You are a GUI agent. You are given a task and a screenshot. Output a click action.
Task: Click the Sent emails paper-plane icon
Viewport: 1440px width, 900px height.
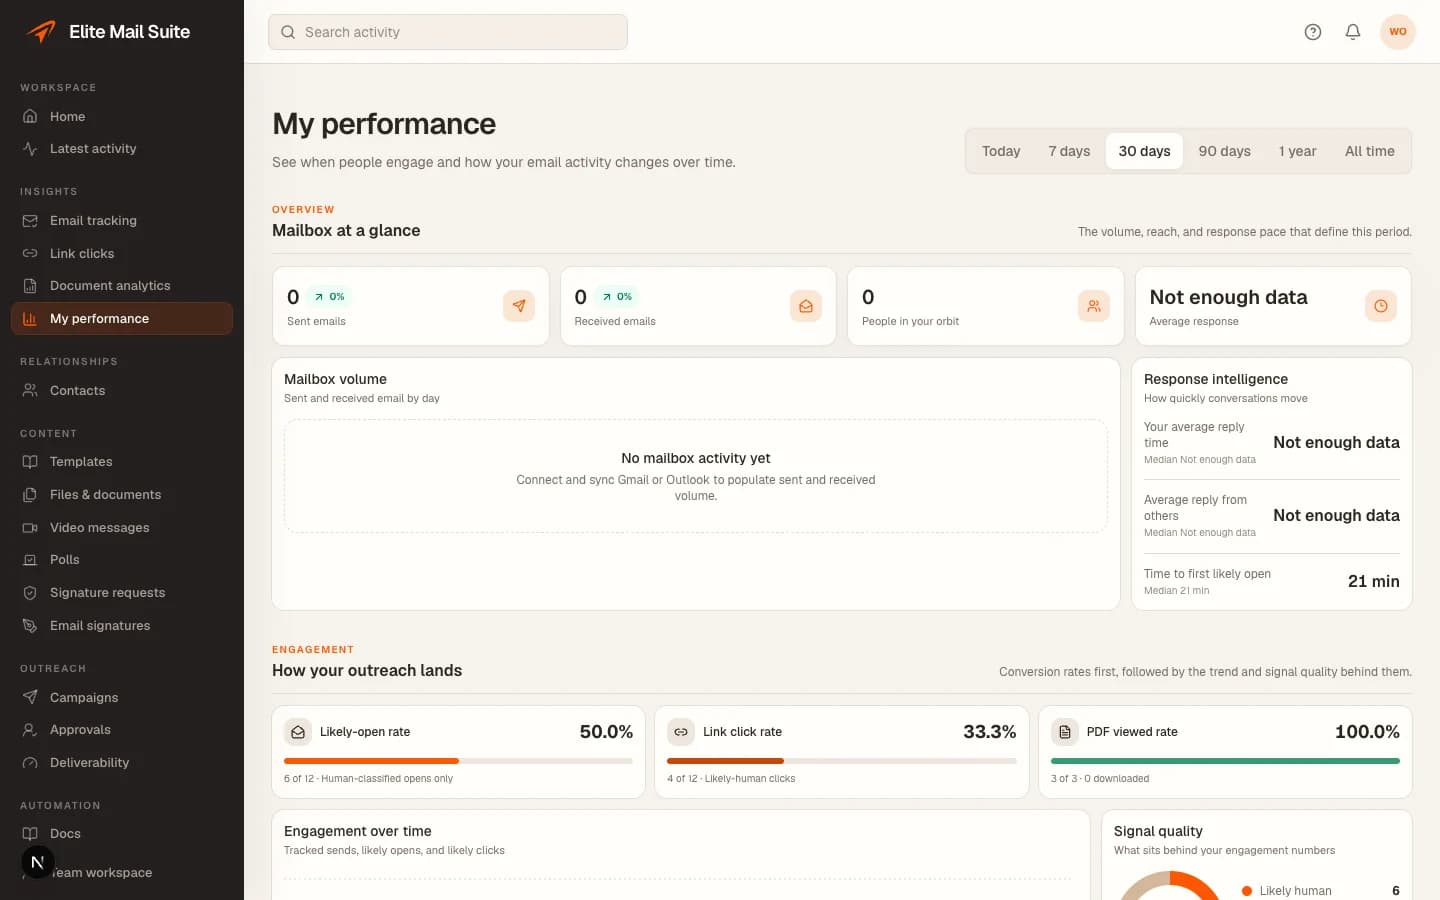[519, 306]
